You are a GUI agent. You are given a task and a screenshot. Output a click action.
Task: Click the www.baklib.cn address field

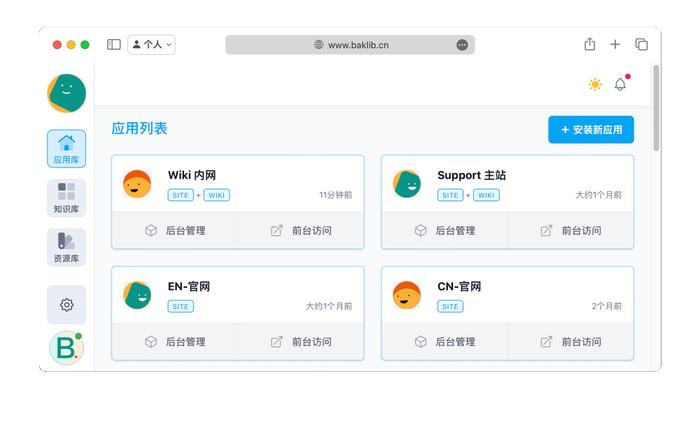click(350, 45)
